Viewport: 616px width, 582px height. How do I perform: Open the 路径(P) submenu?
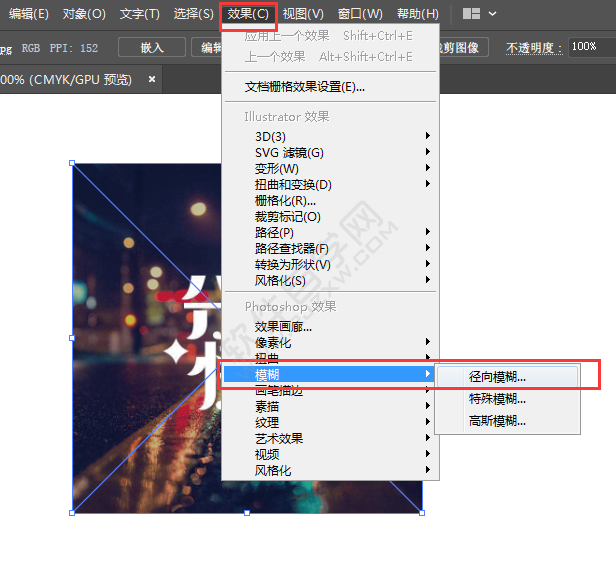(330, 233)
